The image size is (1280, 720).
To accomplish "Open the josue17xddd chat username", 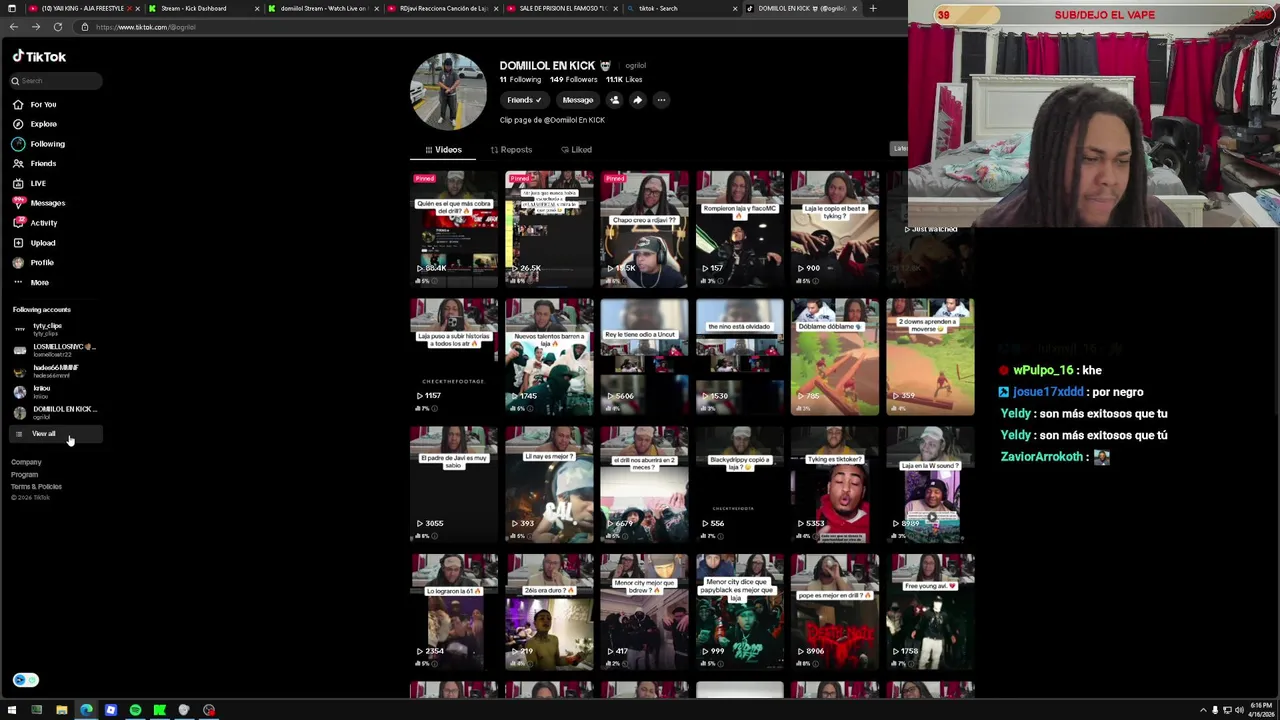I will click(1048, 392).
